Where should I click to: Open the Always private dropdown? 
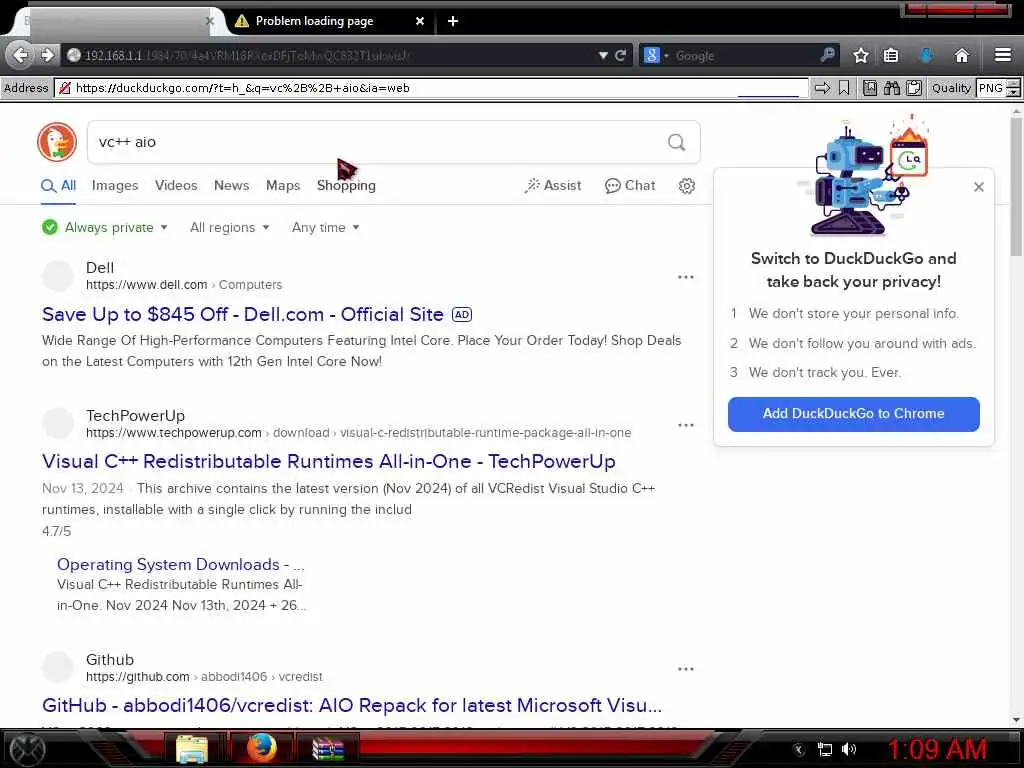105,227
